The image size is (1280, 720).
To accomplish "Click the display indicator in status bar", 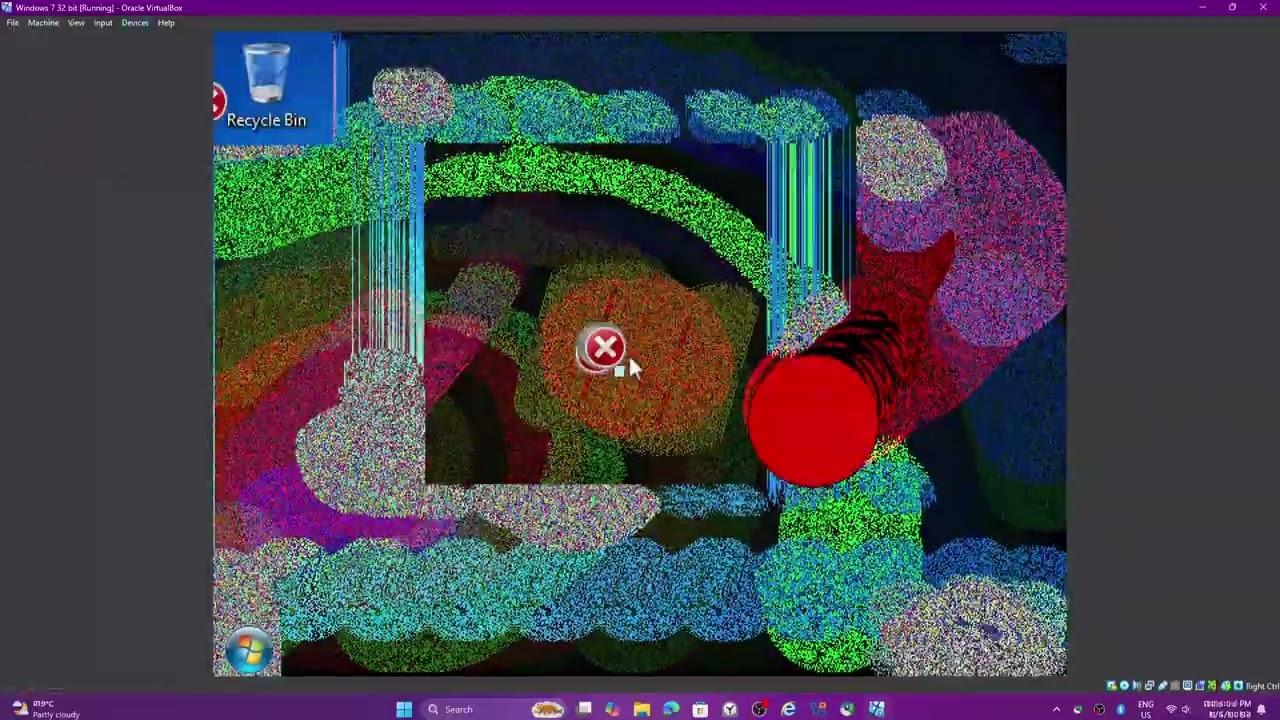I will click(x=1187, y=686).
